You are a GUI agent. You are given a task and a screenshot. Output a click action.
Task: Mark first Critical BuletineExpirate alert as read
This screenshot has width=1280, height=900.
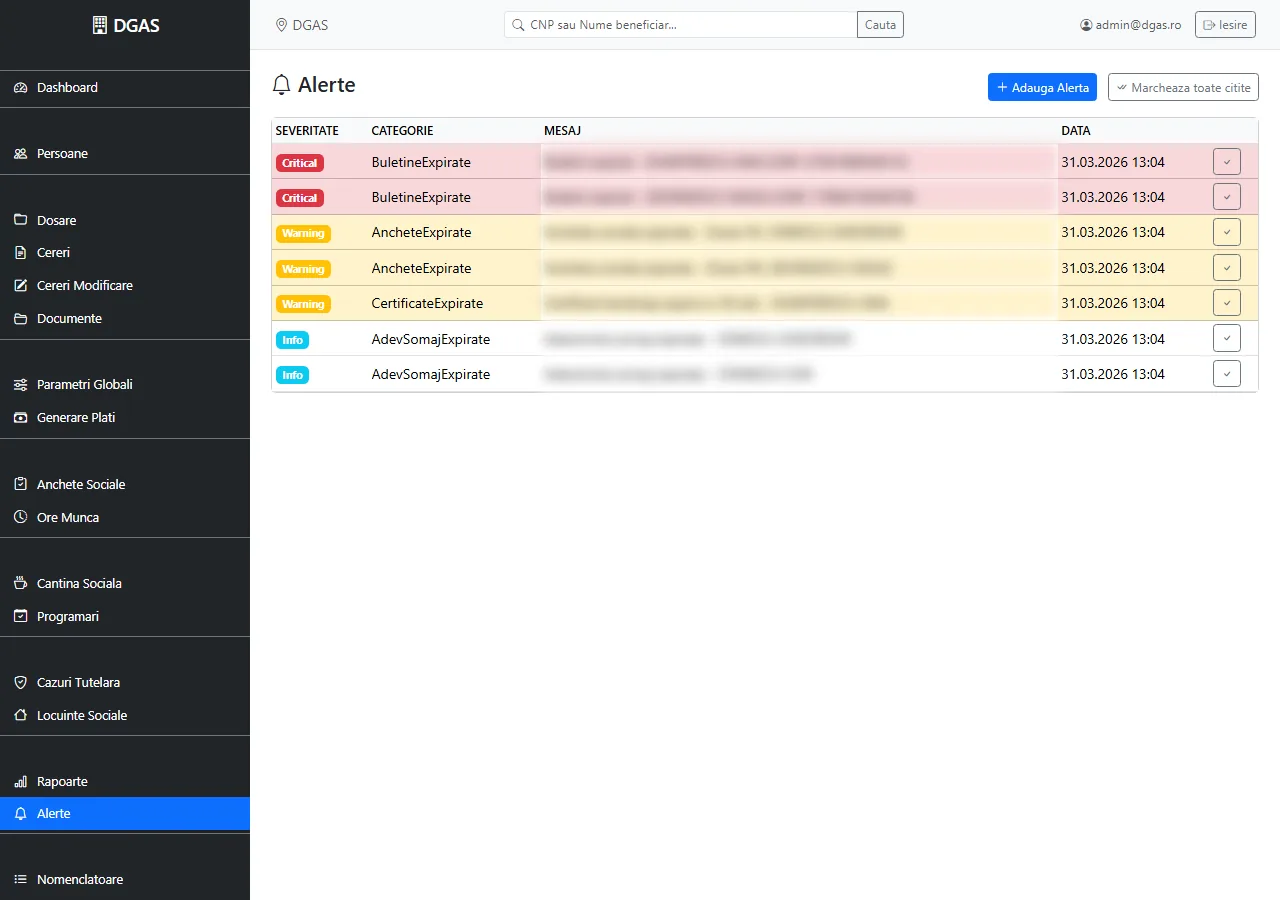(x=1227, y=162)
